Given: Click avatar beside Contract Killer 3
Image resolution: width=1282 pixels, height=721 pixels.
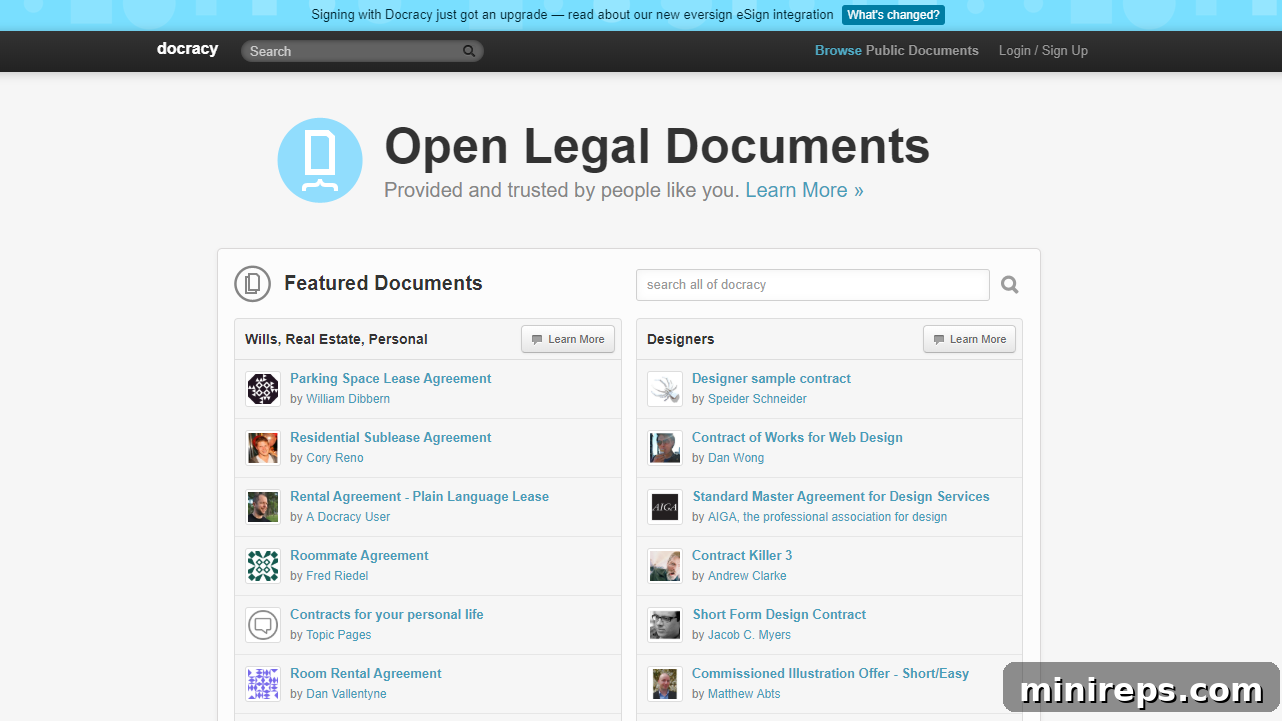Looking at the screenshot, I should pos(665,566).
